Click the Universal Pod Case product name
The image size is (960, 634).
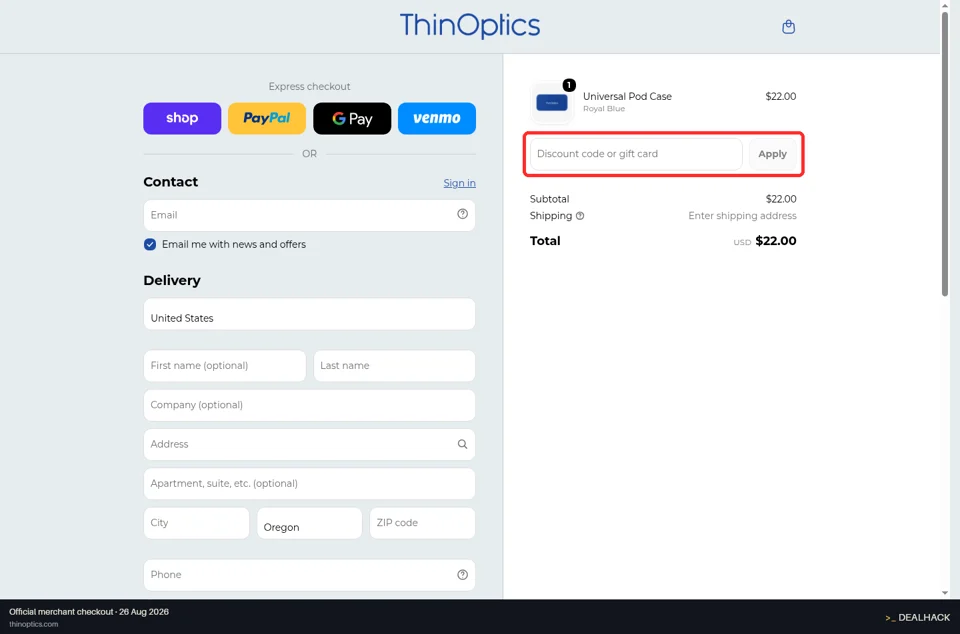coord(627,96)
